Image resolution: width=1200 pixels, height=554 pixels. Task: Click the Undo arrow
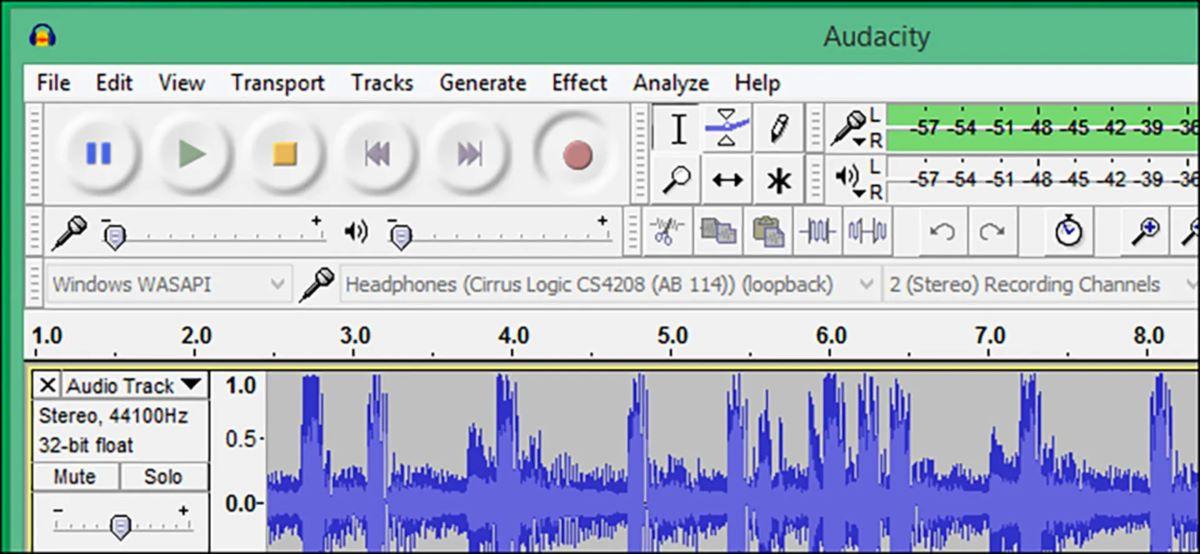point(941,232)
